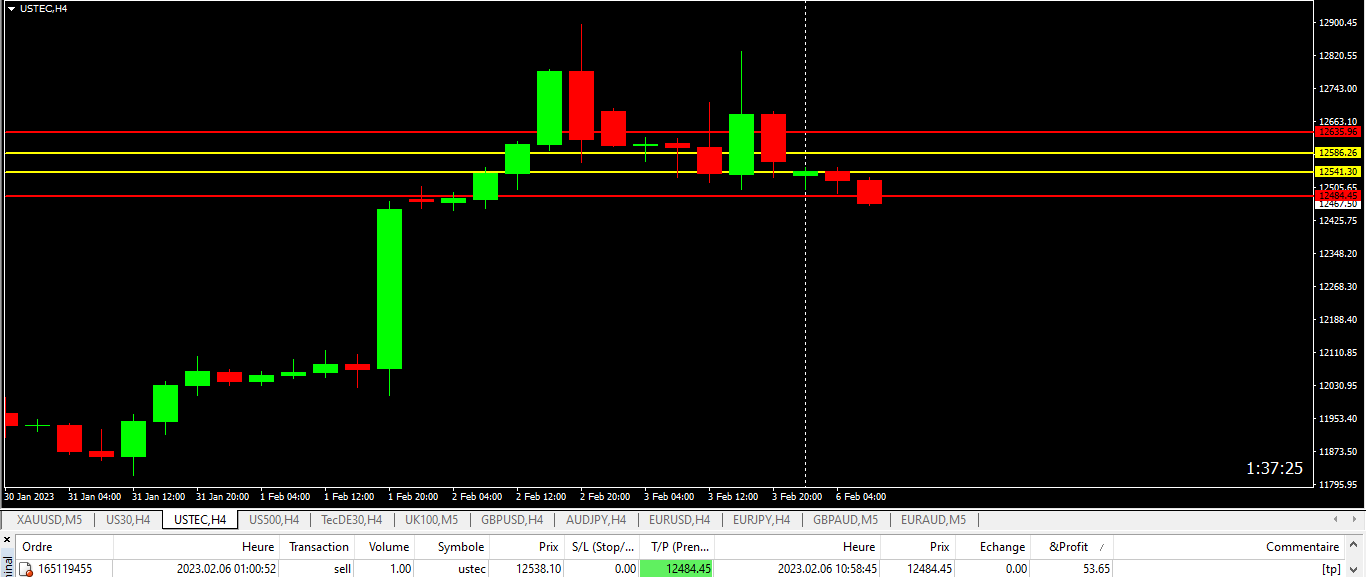Click the 'sell' transaction cell
Screen dimensions: 1366x577
click(342, 569)
